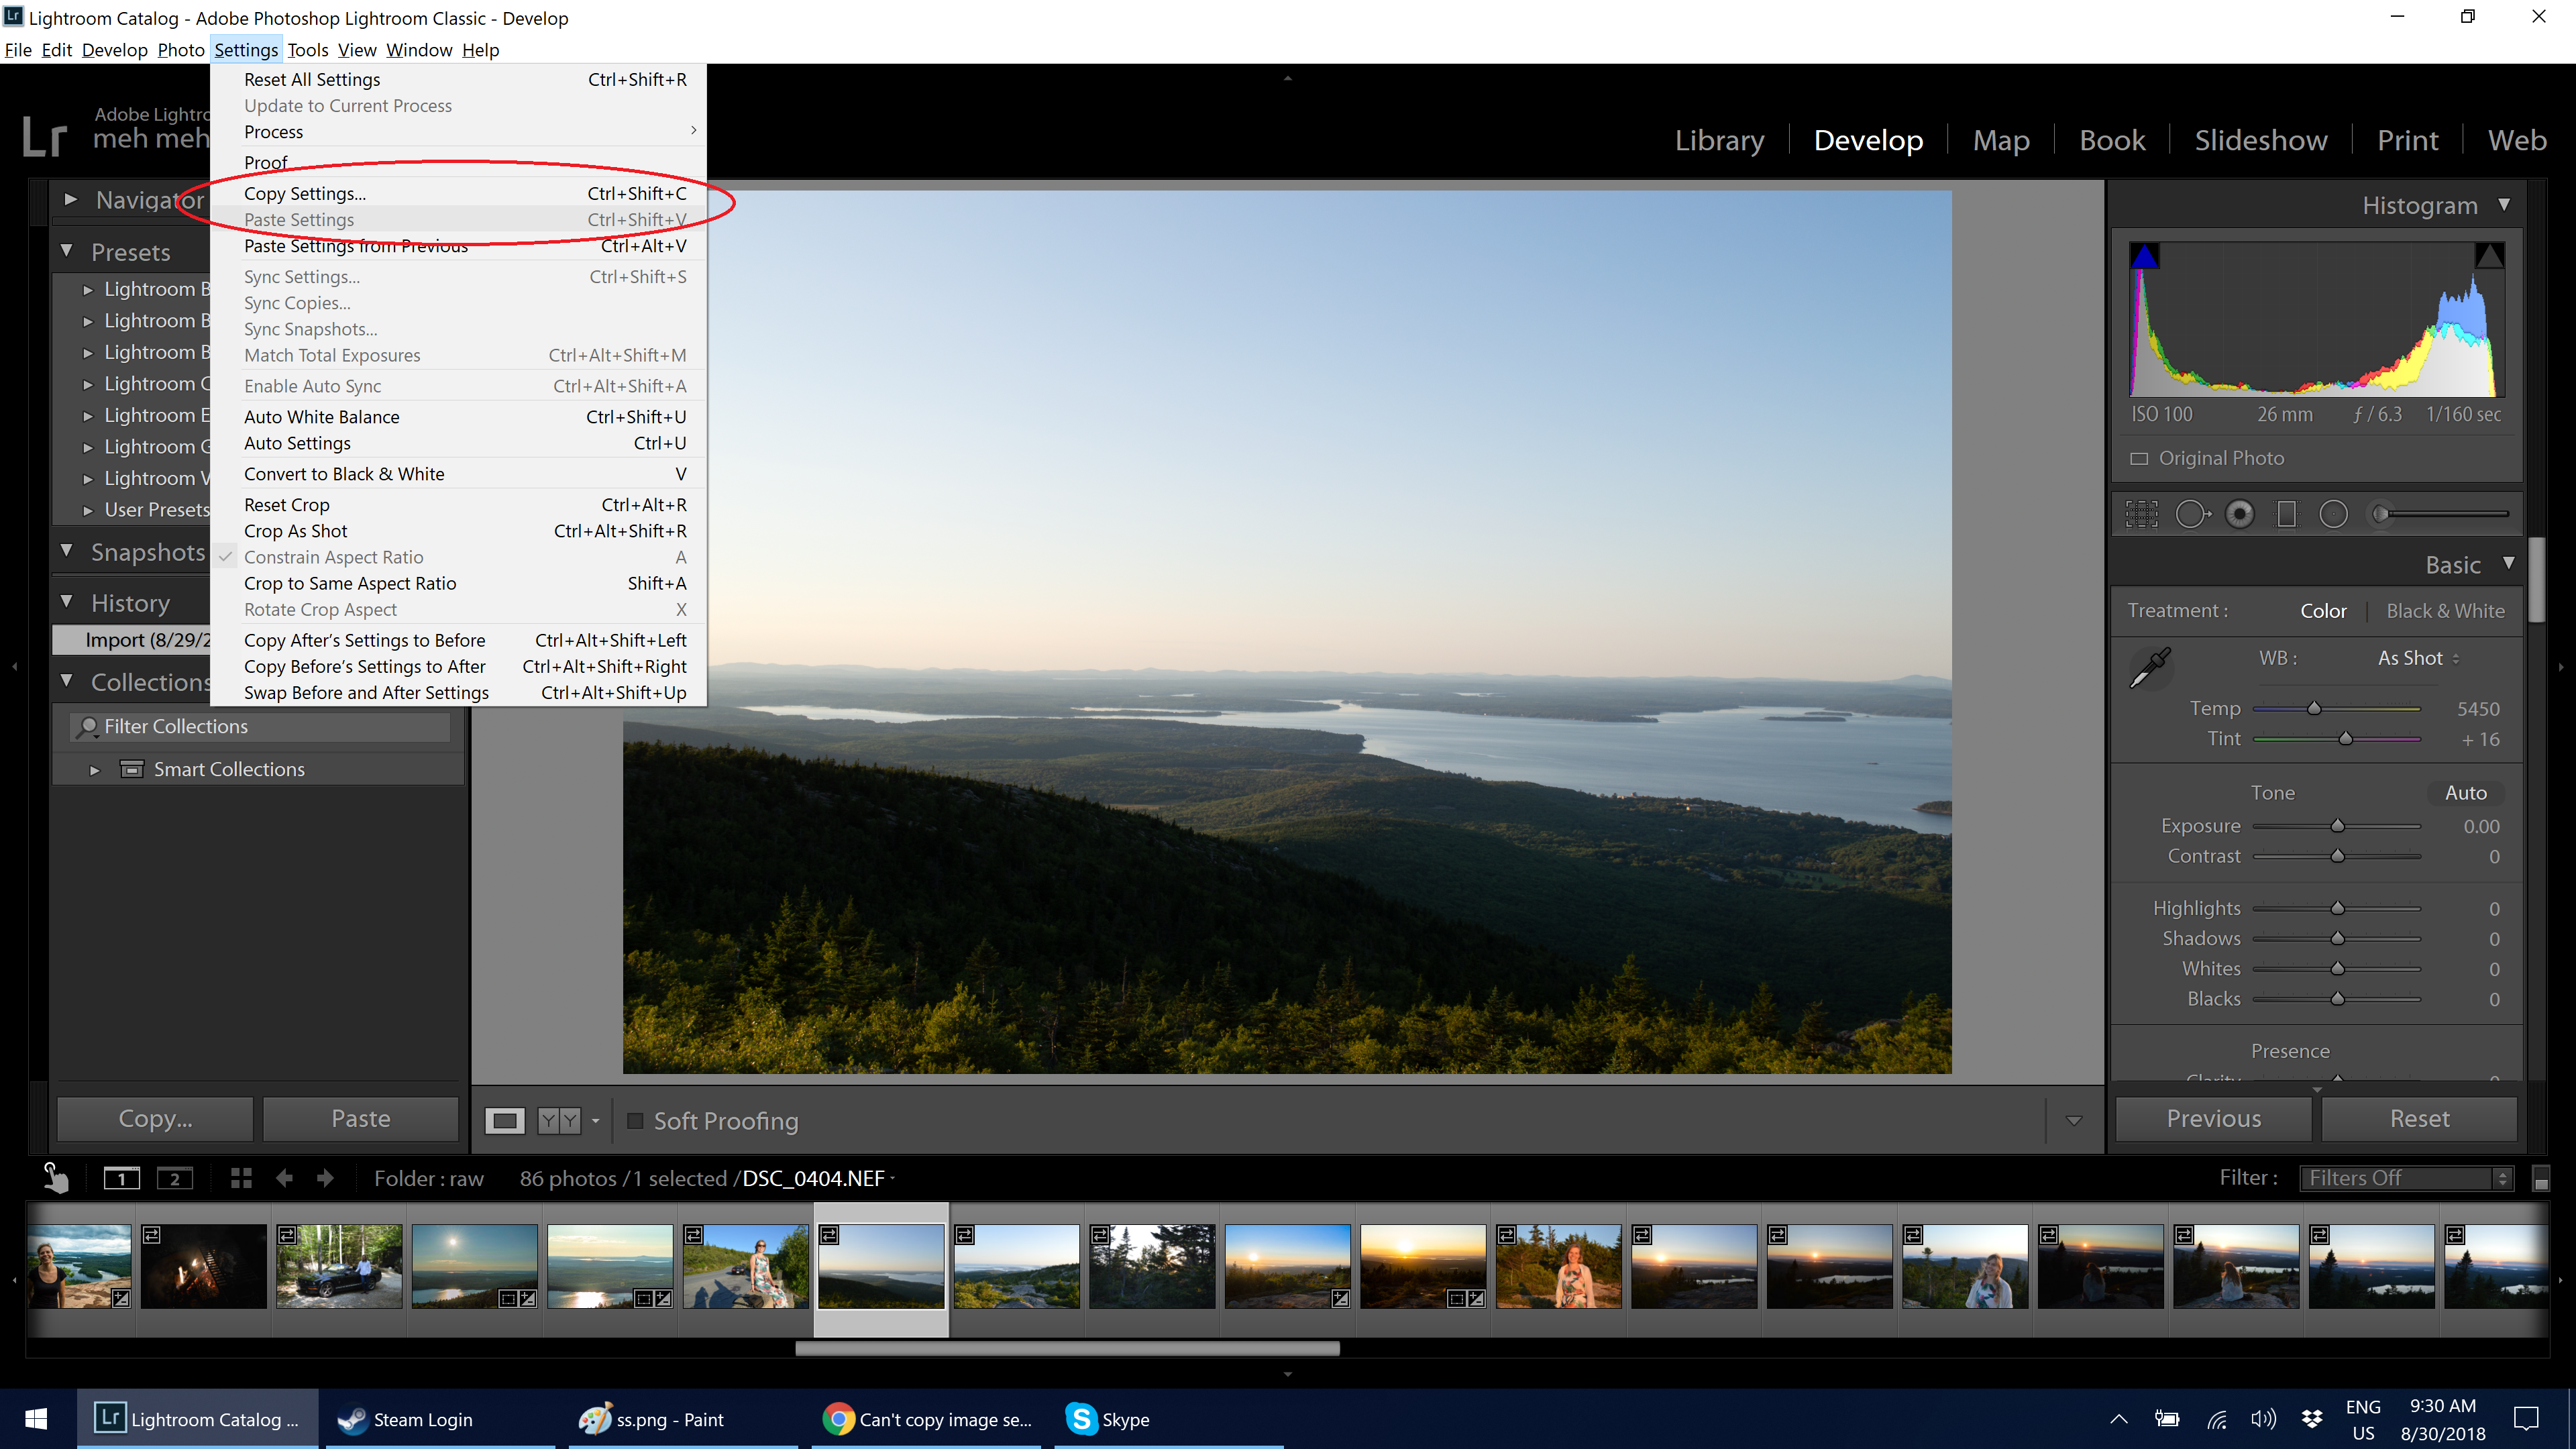
Task: Pick the Radial Filter tool
Action: pos(2333,514)
